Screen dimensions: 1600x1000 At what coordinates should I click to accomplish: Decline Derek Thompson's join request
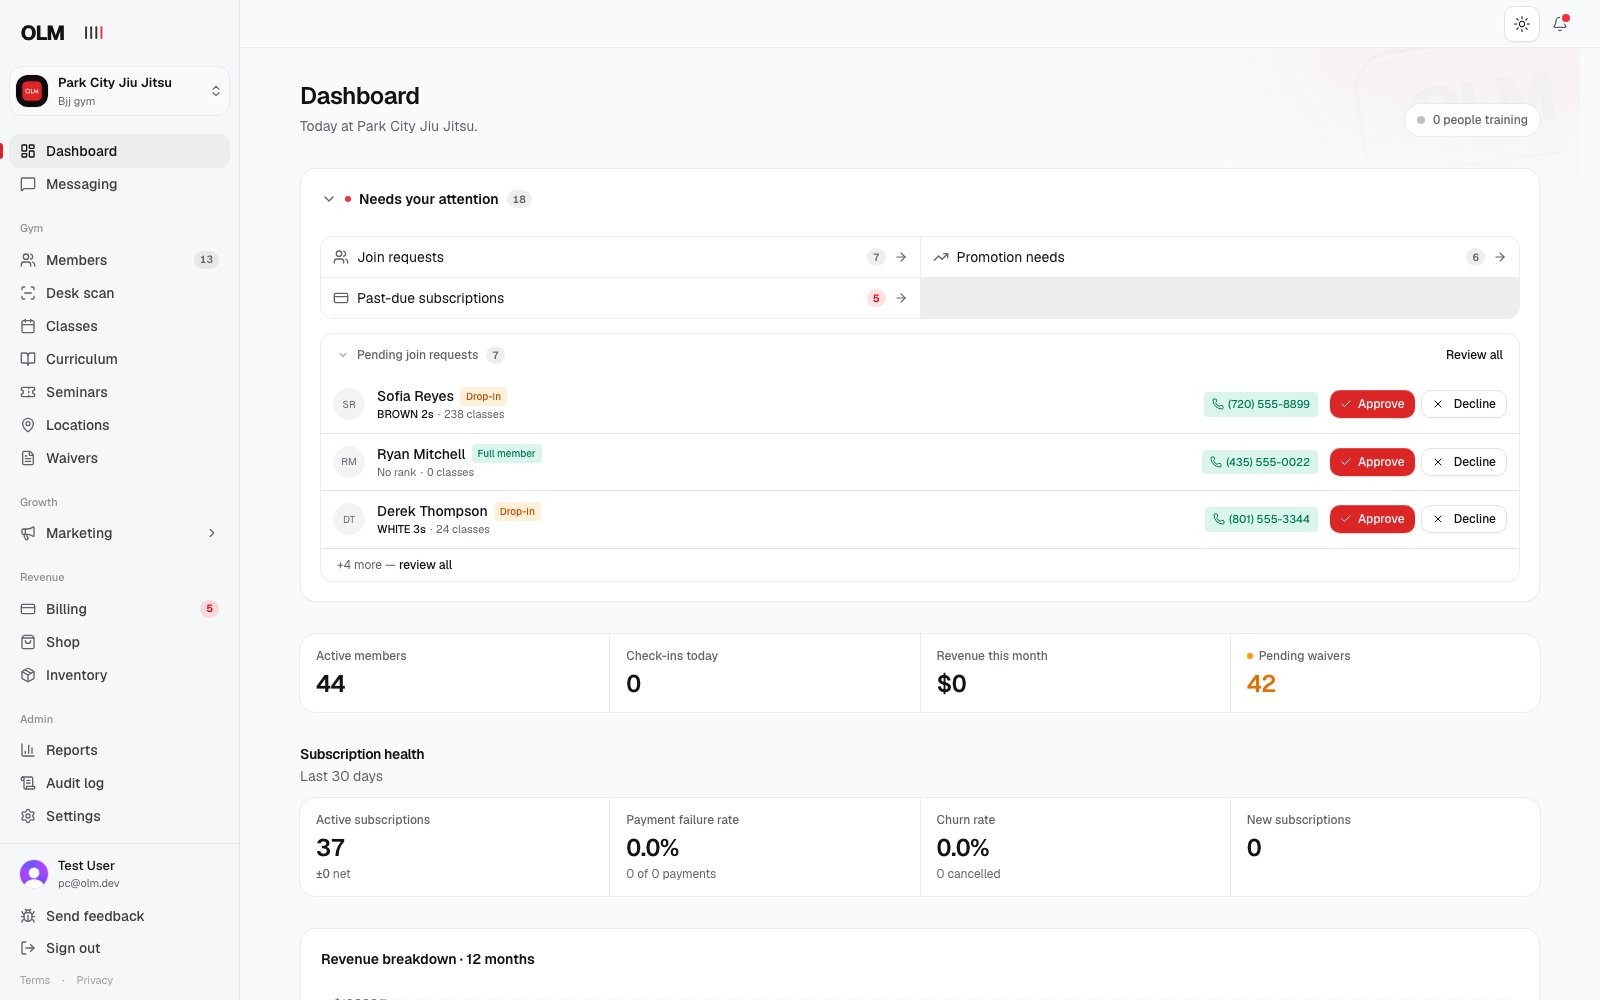point(1464,519)
